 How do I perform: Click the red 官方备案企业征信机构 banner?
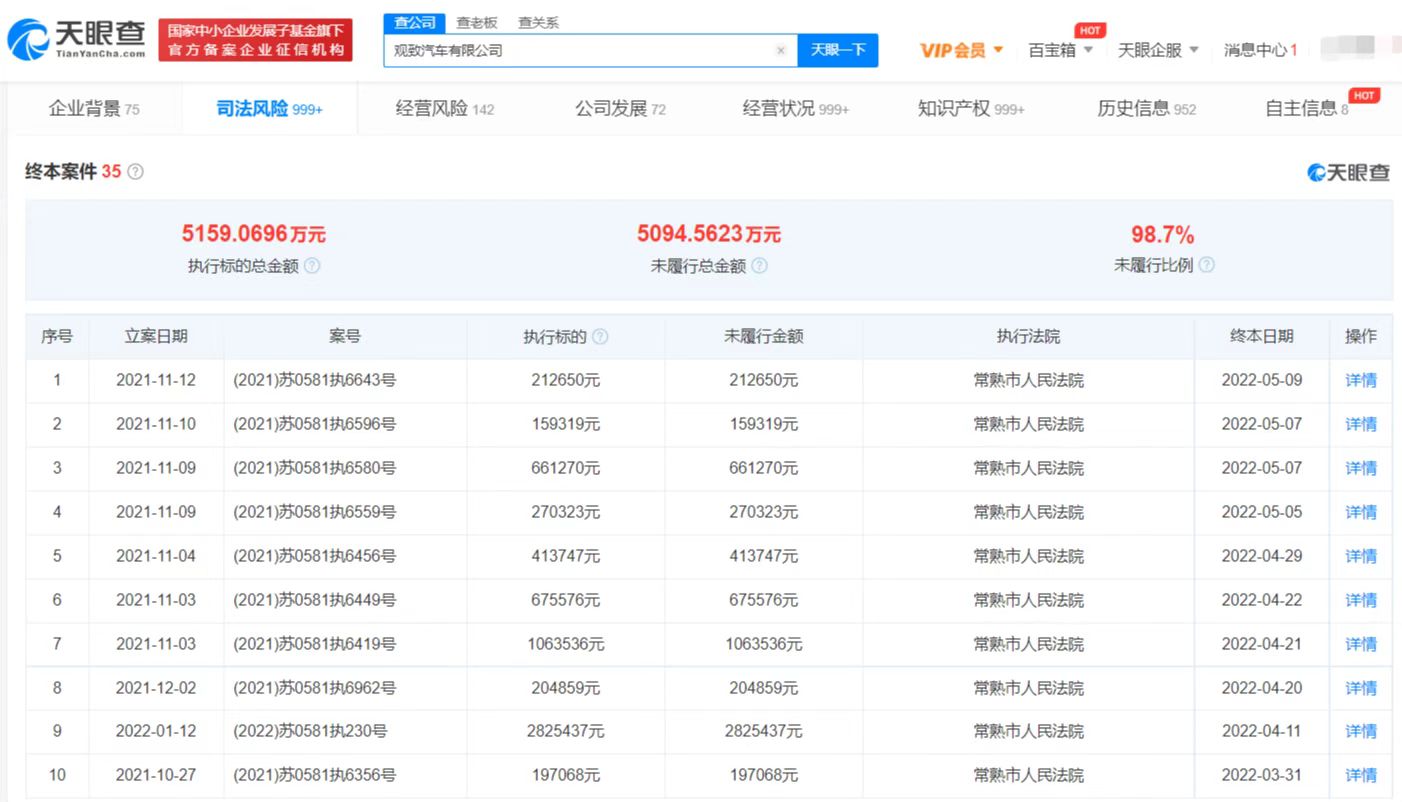point(255,40)
